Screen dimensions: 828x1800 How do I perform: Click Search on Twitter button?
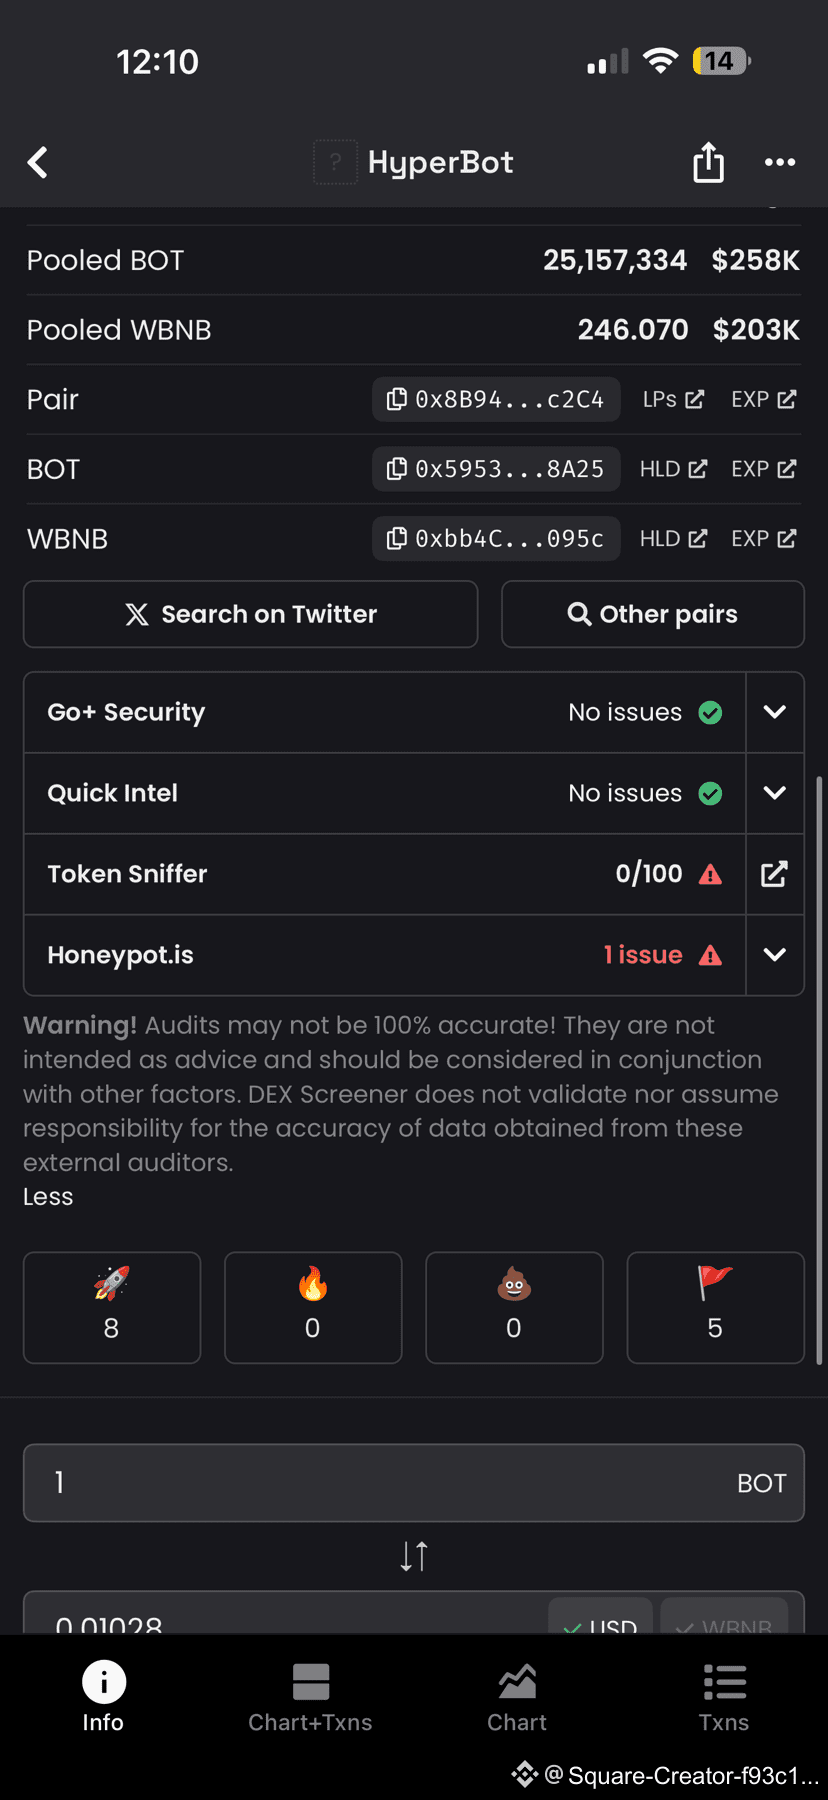pyautogui.click(x=251, y=614)
